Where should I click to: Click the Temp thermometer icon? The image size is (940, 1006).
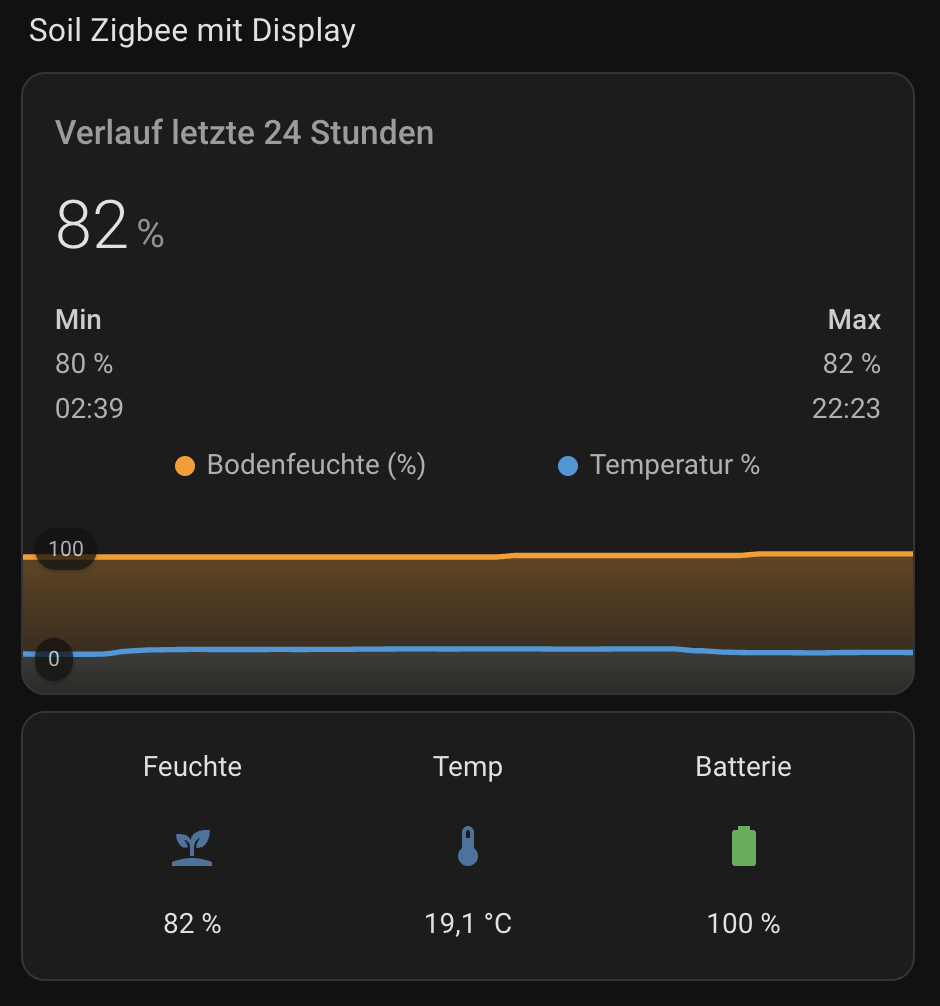coord(467,847)
